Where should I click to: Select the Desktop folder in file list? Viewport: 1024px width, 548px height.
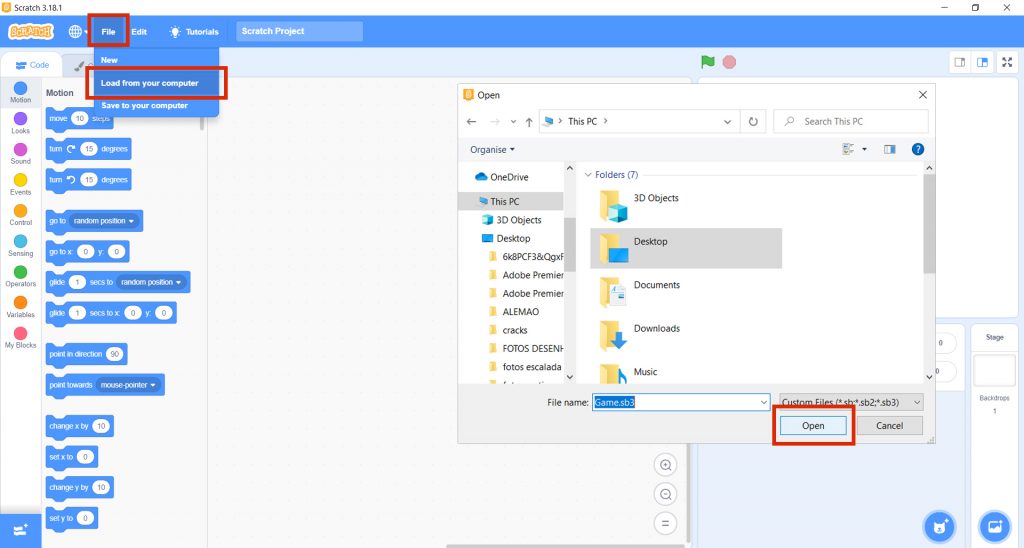pos(686,248)
